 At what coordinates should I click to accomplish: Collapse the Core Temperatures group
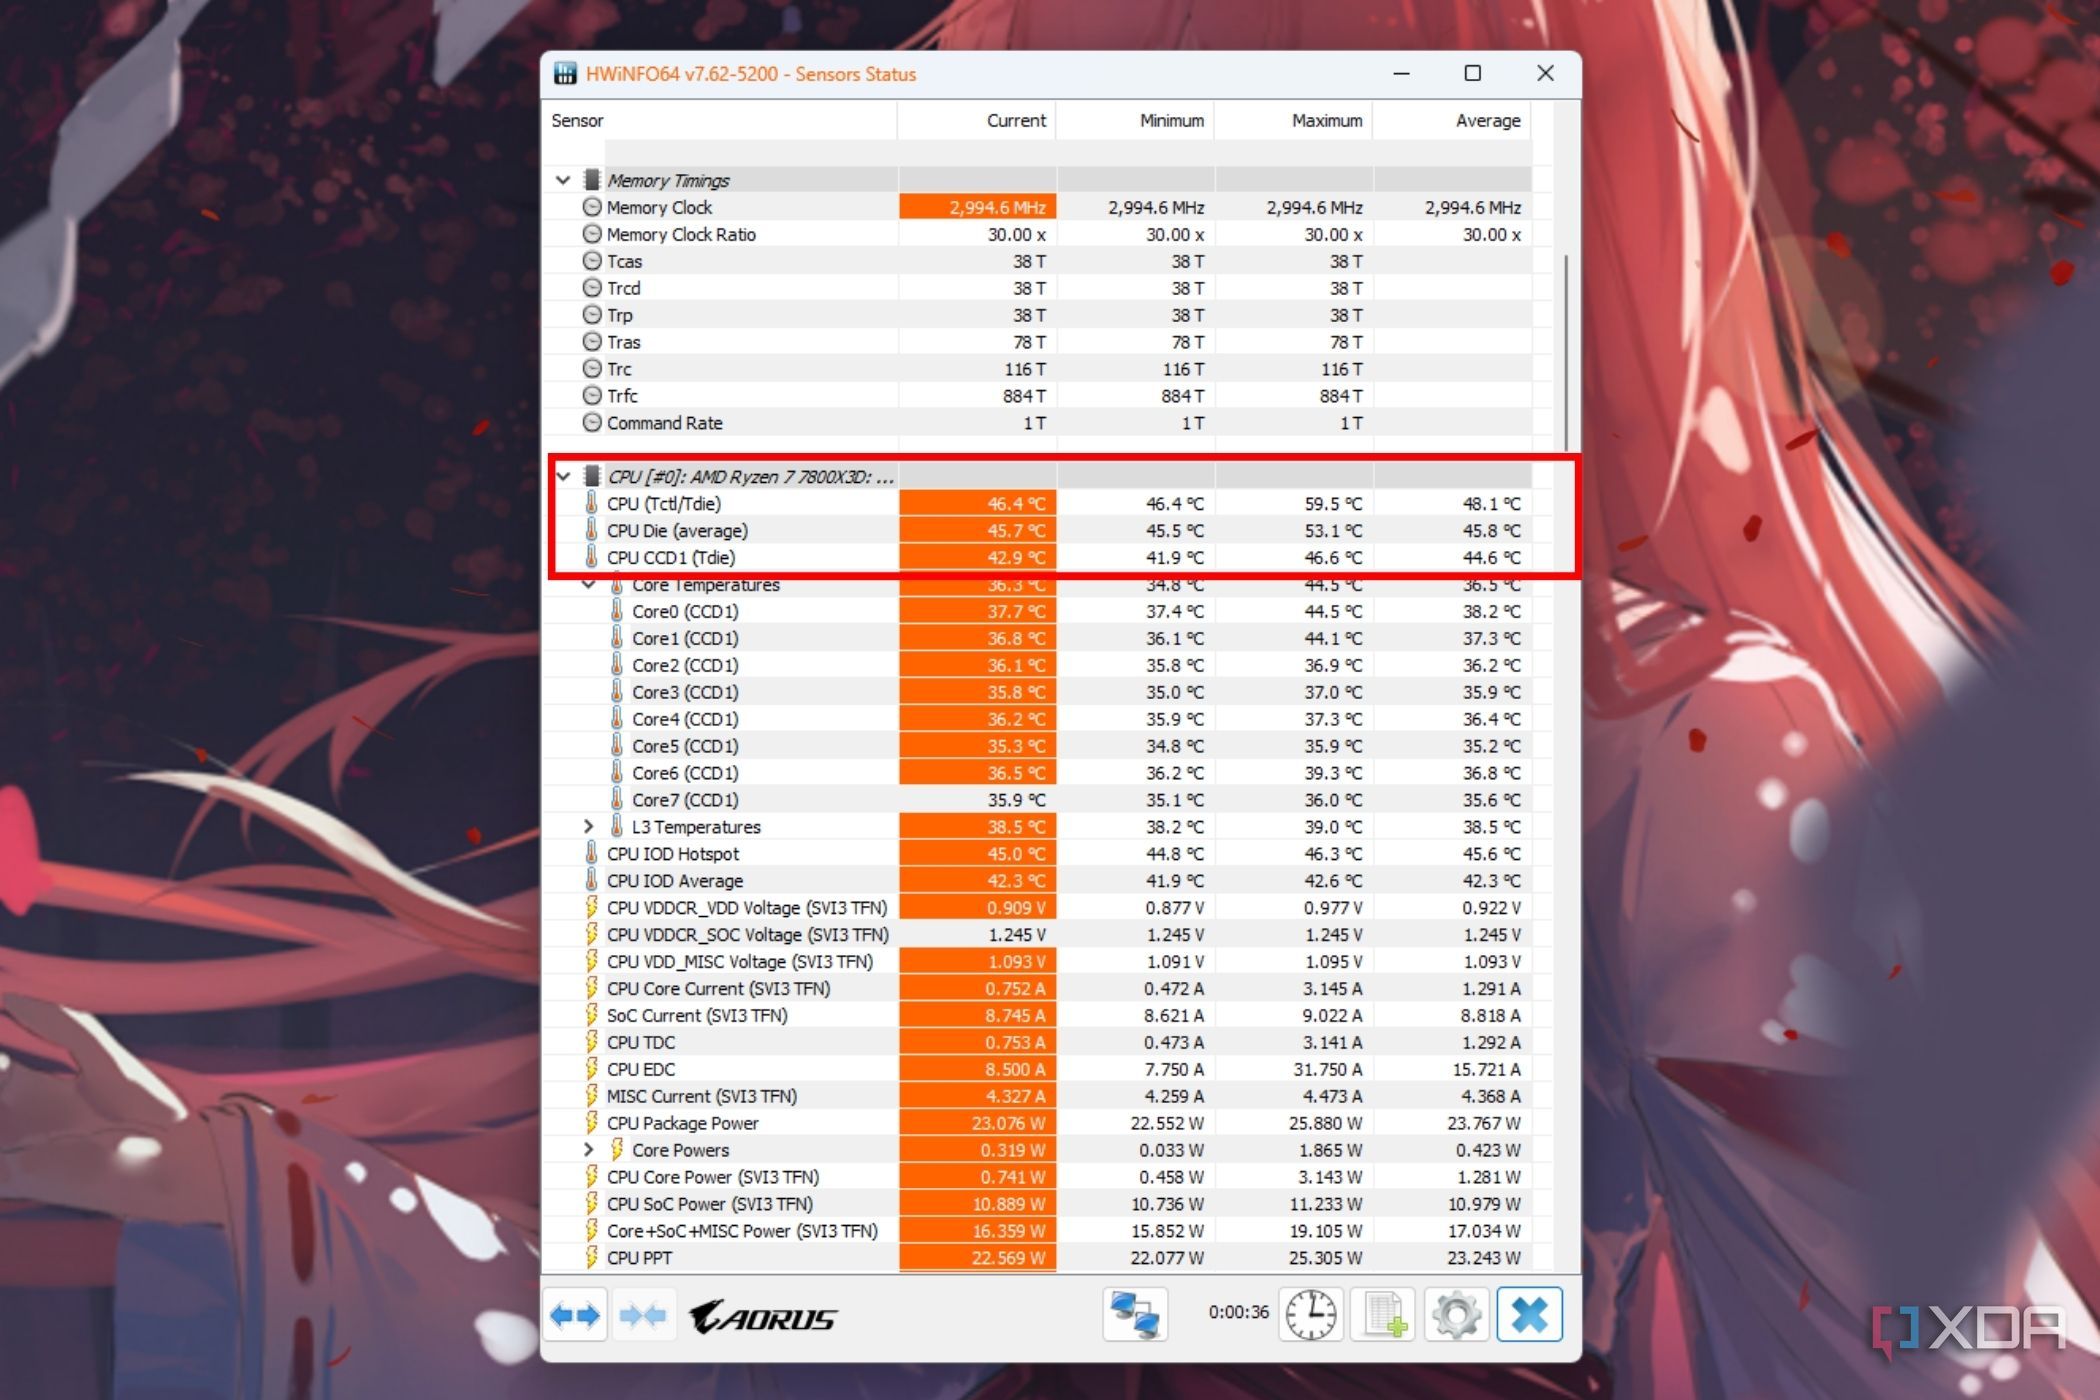589,584
